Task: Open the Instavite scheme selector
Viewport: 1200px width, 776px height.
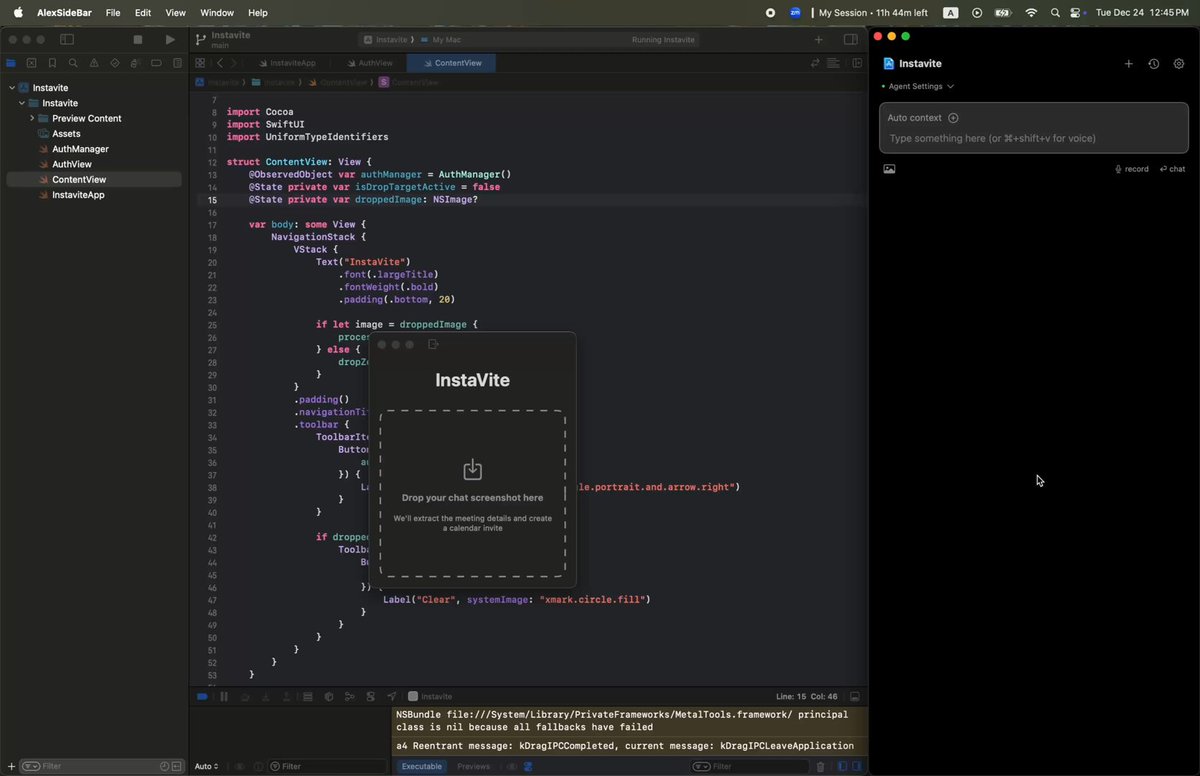Action: click(x=386, y=40)
